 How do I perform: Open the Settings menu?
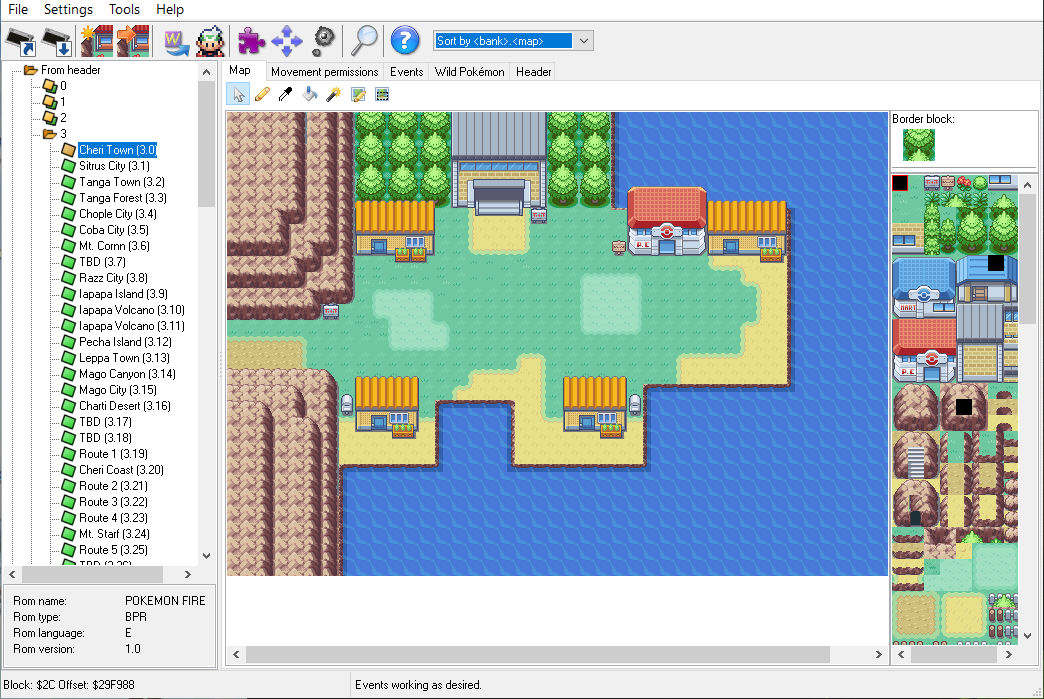pos(68,9)
